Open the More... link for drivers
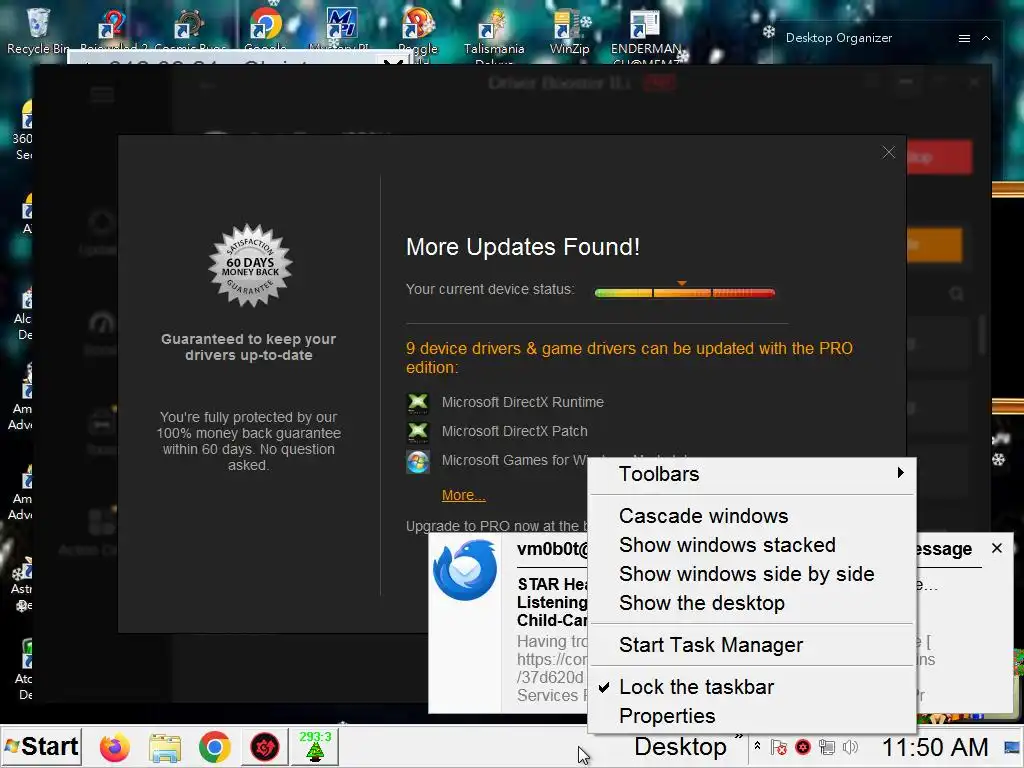This screenshot has width=1024, height=768. click(x=464, y=495)
